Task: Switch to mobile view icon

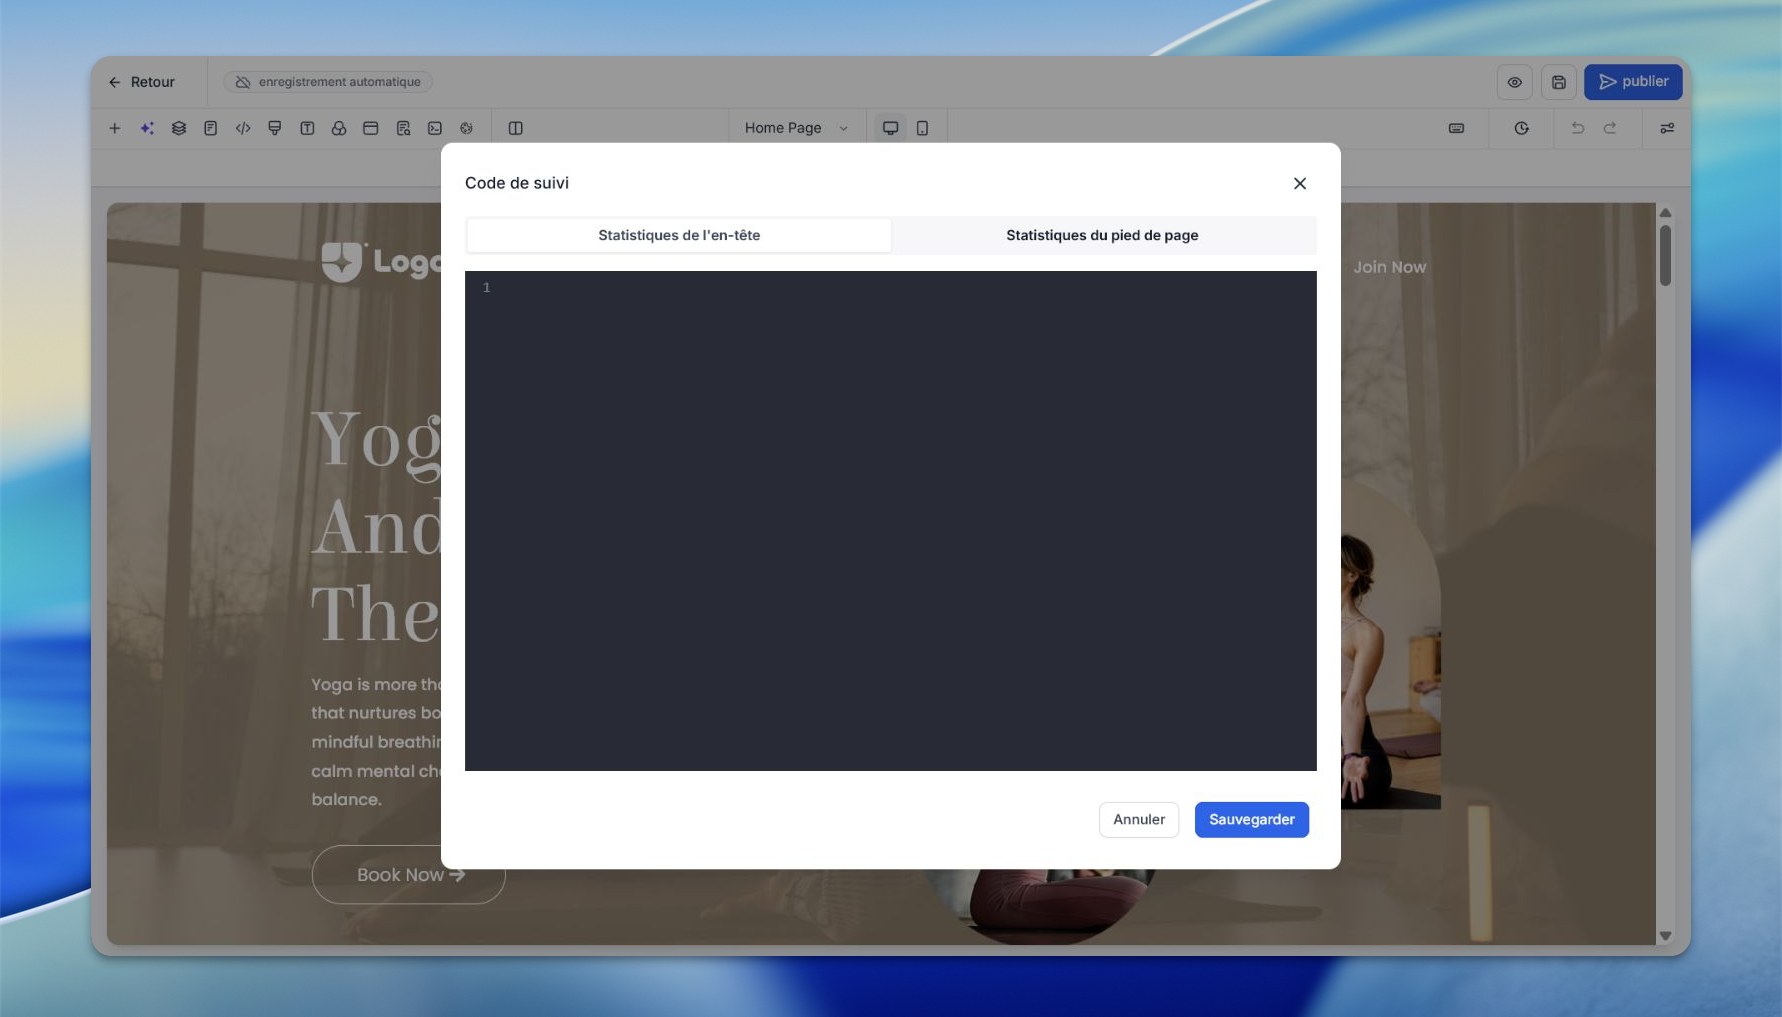Action: coord(922,128)
